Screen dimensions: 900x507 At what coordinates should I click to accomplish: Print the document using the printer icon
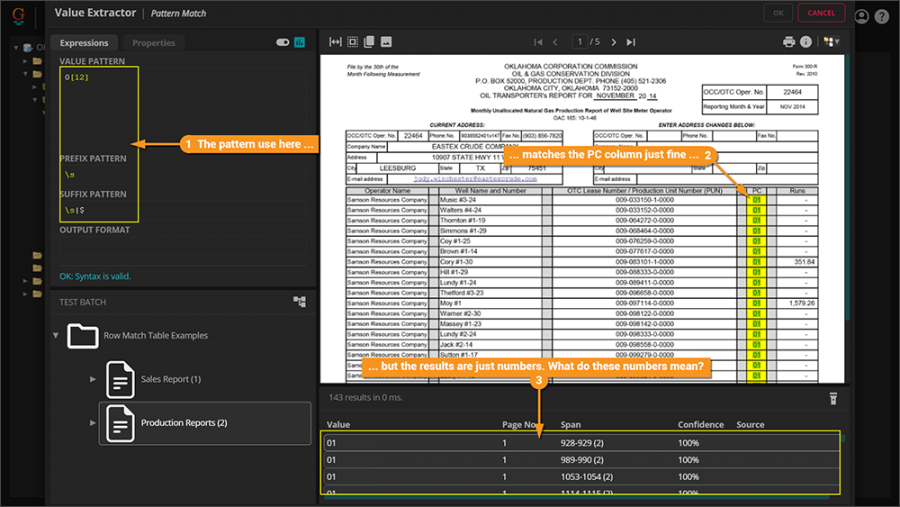point(789,42)
